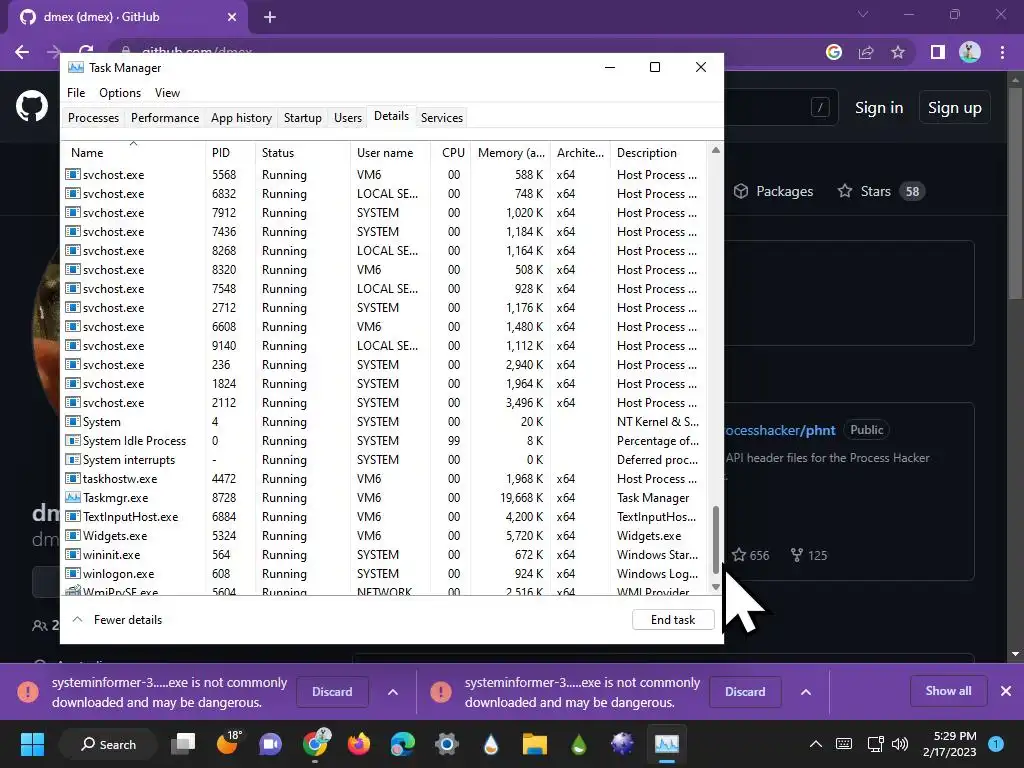Image resolution: width=1024 pixels, height=768 pixels.
Task: Switch to the Services tab
Action: pyautogui.click(x=441, y=118)
